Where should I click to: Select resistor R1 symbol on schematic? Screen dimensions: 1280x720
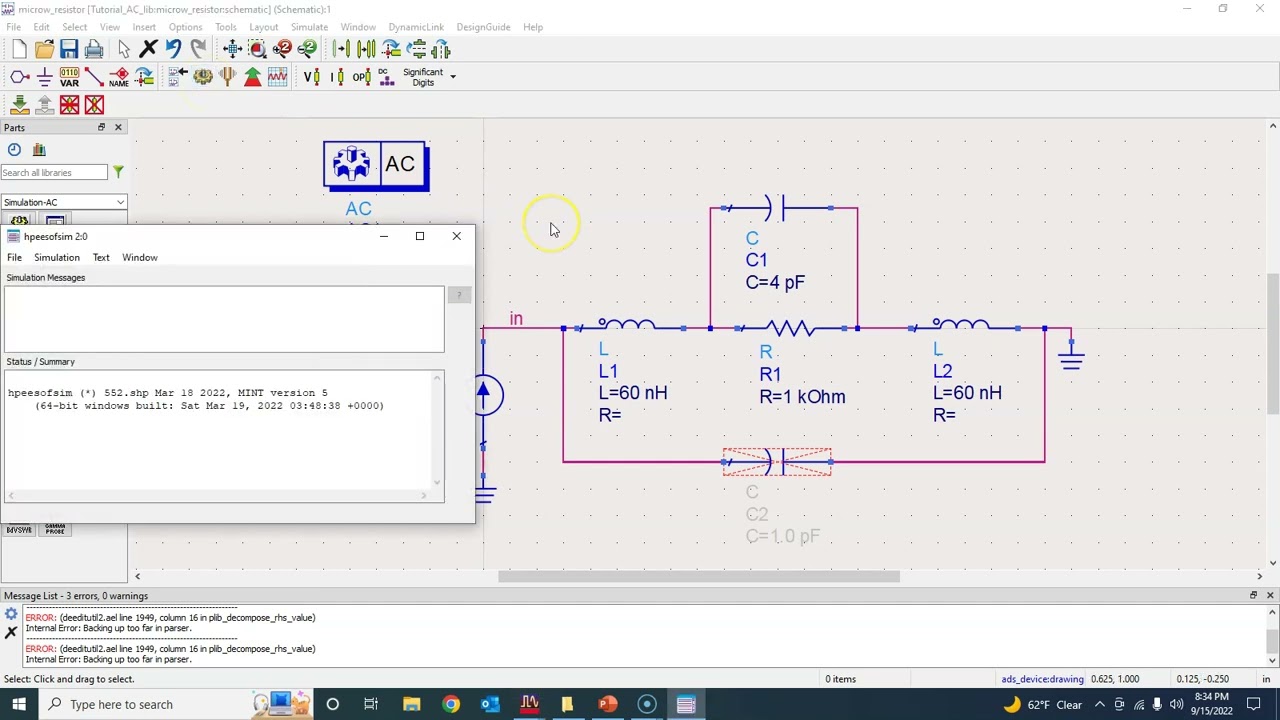792,328
